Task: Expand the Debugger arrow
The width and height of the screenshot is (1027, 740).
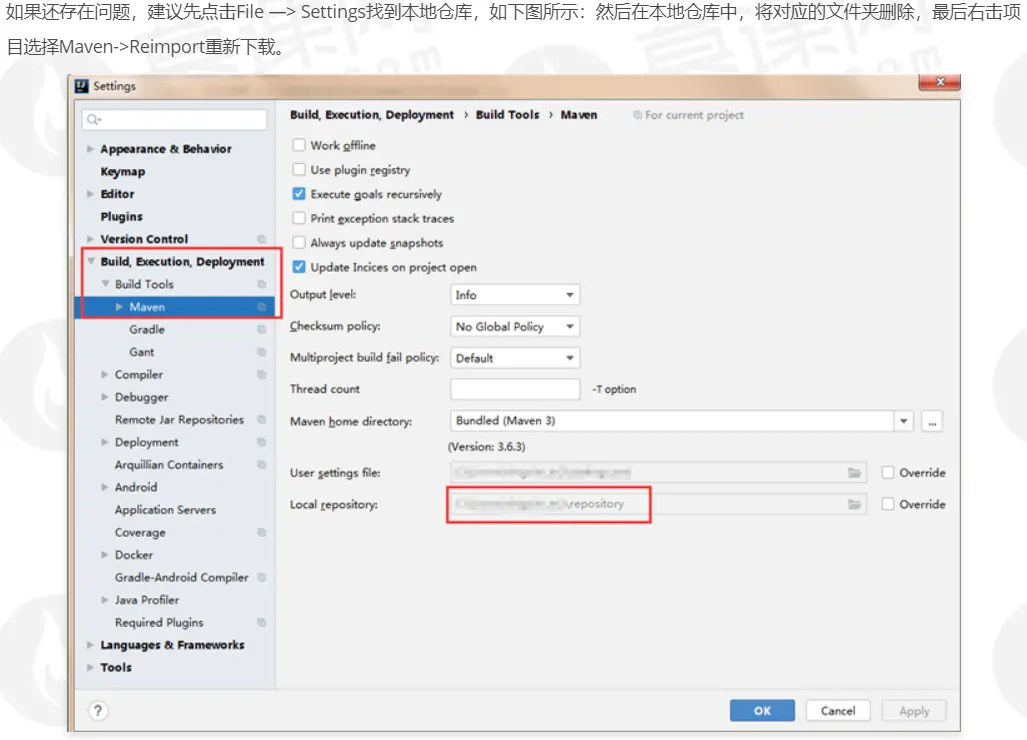Action: 105,397
